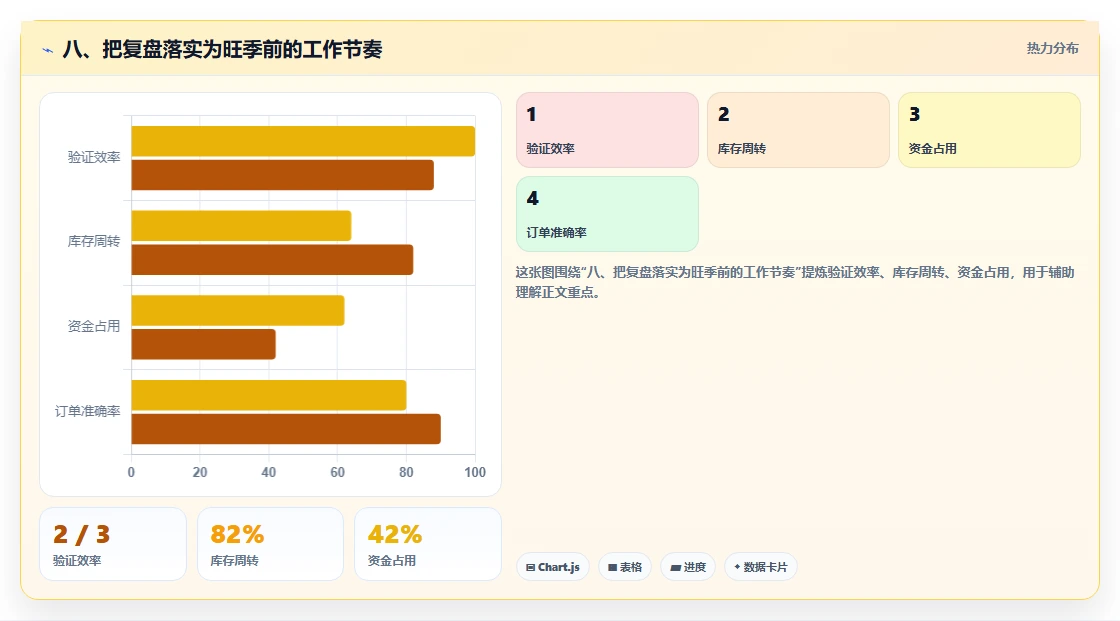Screen dimensions: 1120x621
Task: Click the 20 tick on the x-axis
Action: click(200, 472)
